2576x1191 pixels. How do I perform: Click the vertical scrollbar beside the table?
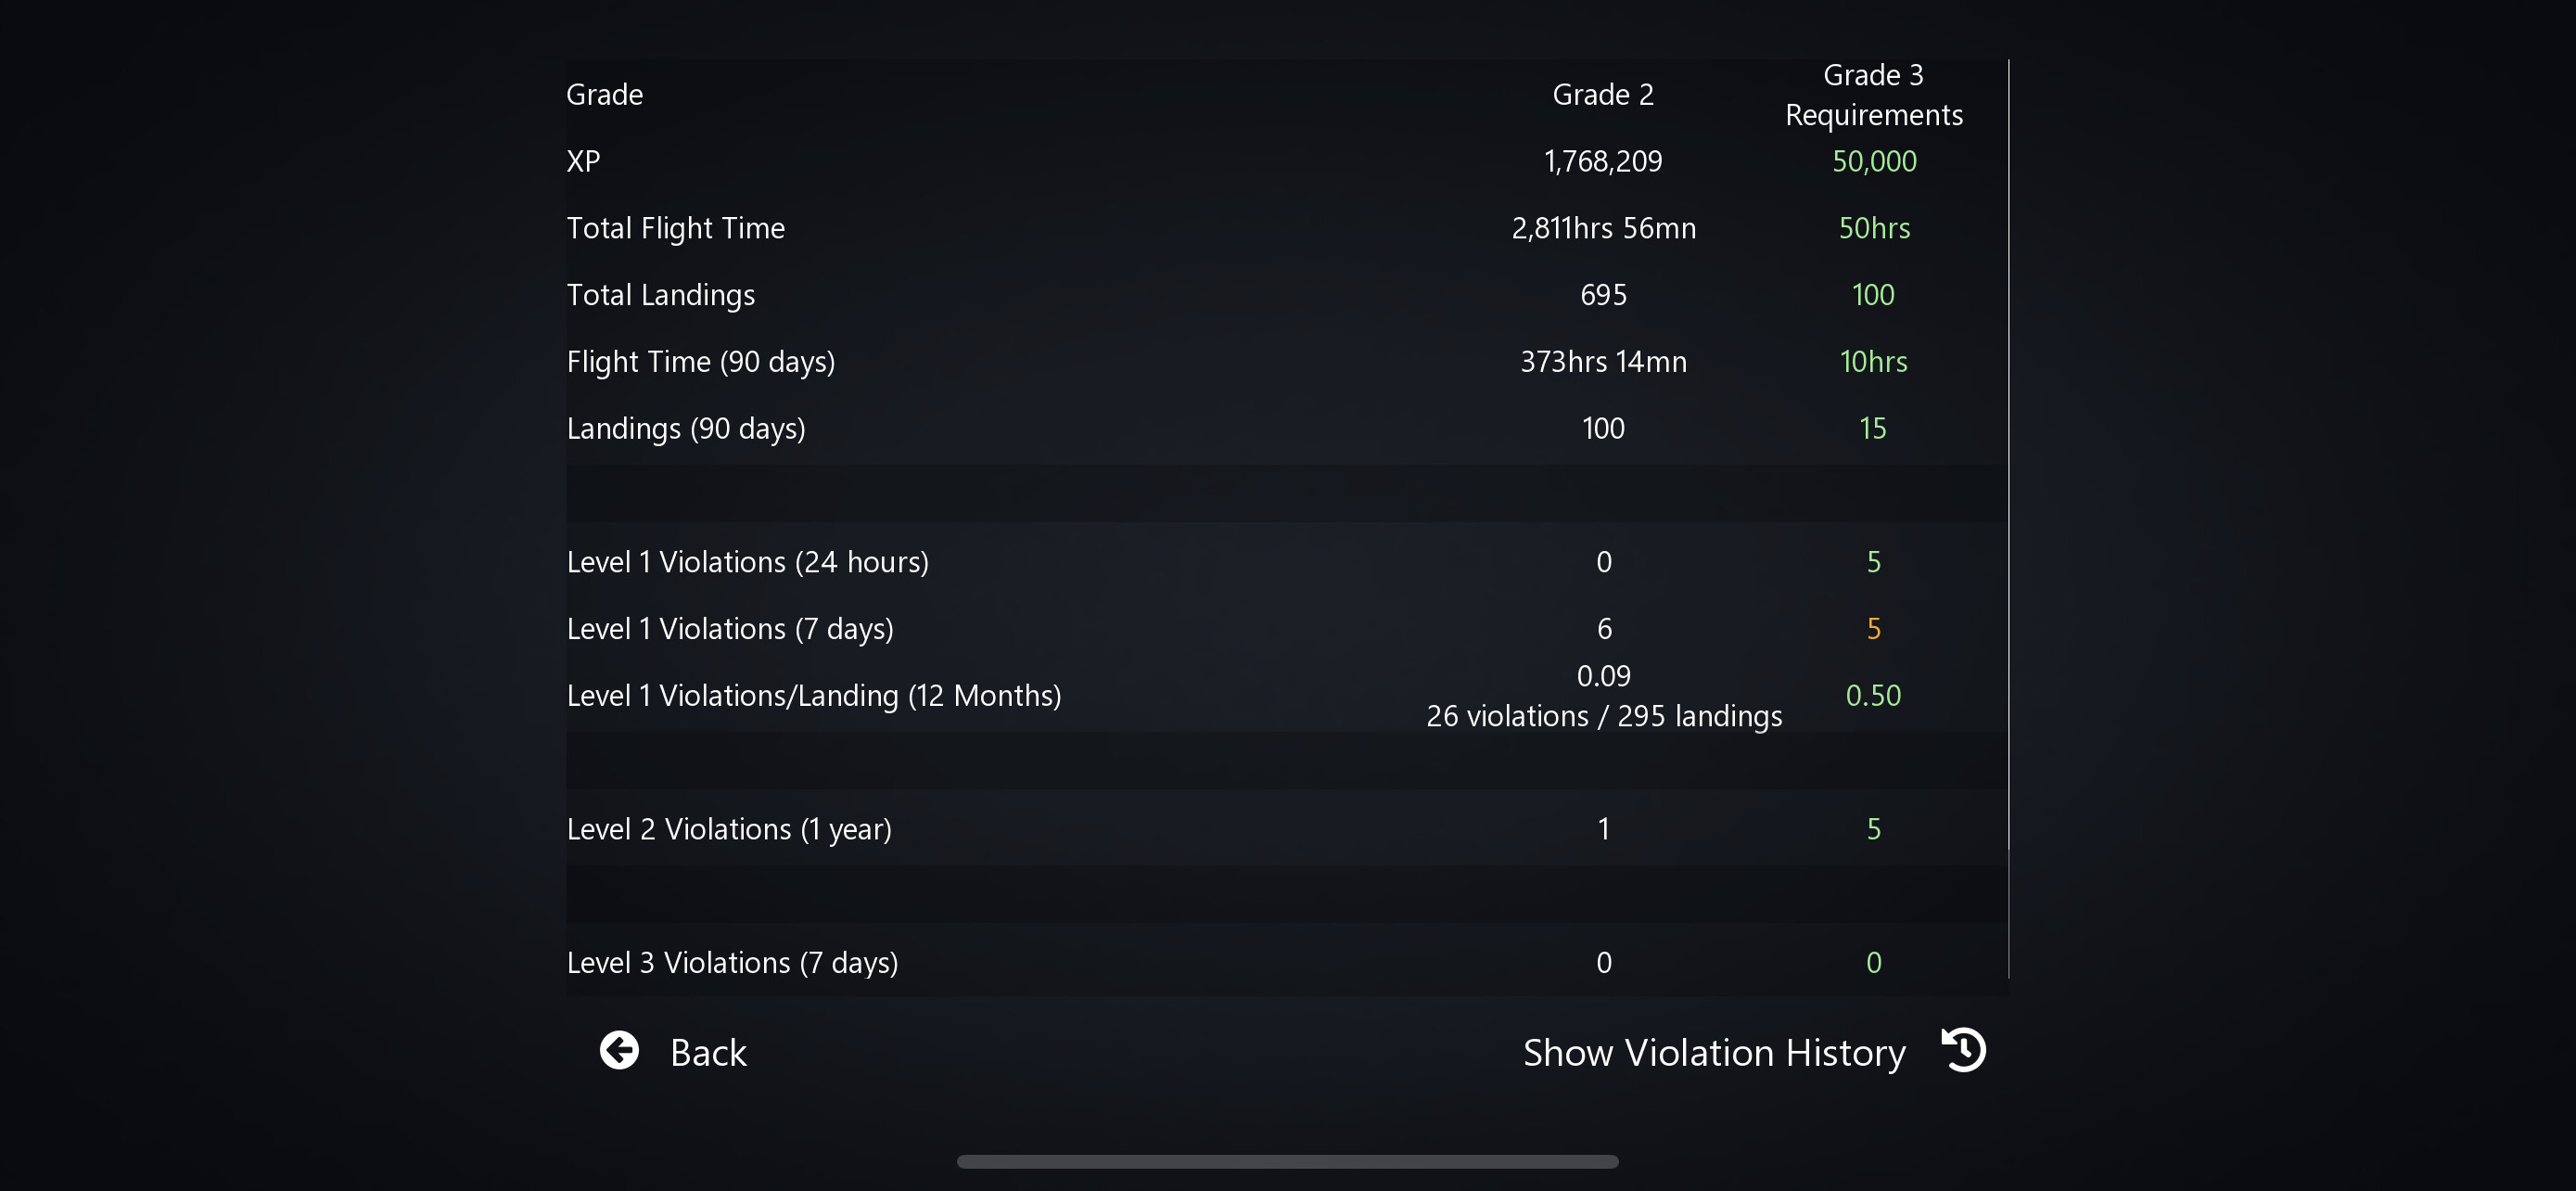click(2008, 518)
